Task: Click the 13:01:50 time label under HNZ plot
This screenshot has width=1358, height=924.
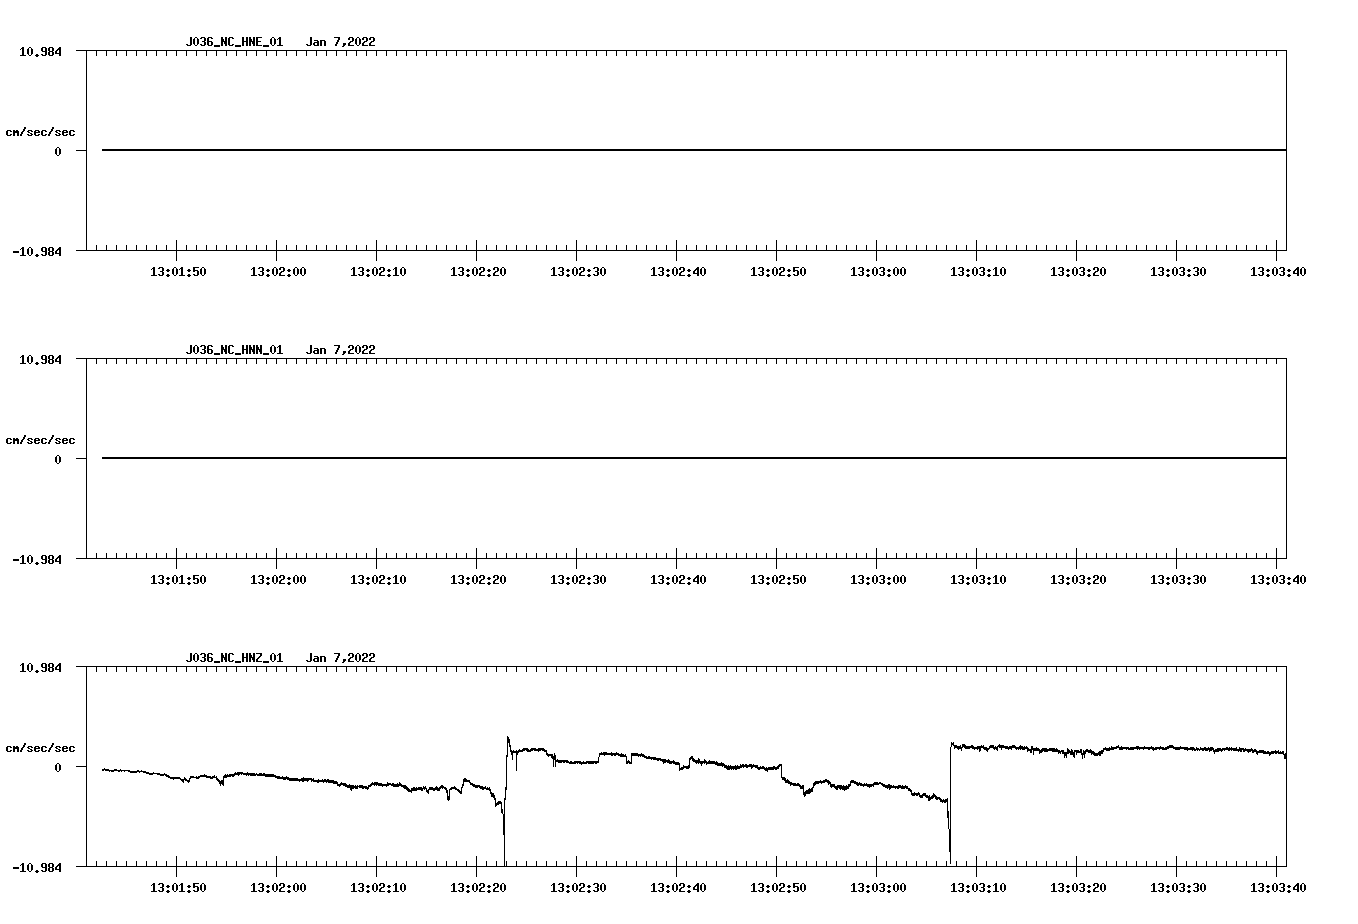Action: point(178,888)
